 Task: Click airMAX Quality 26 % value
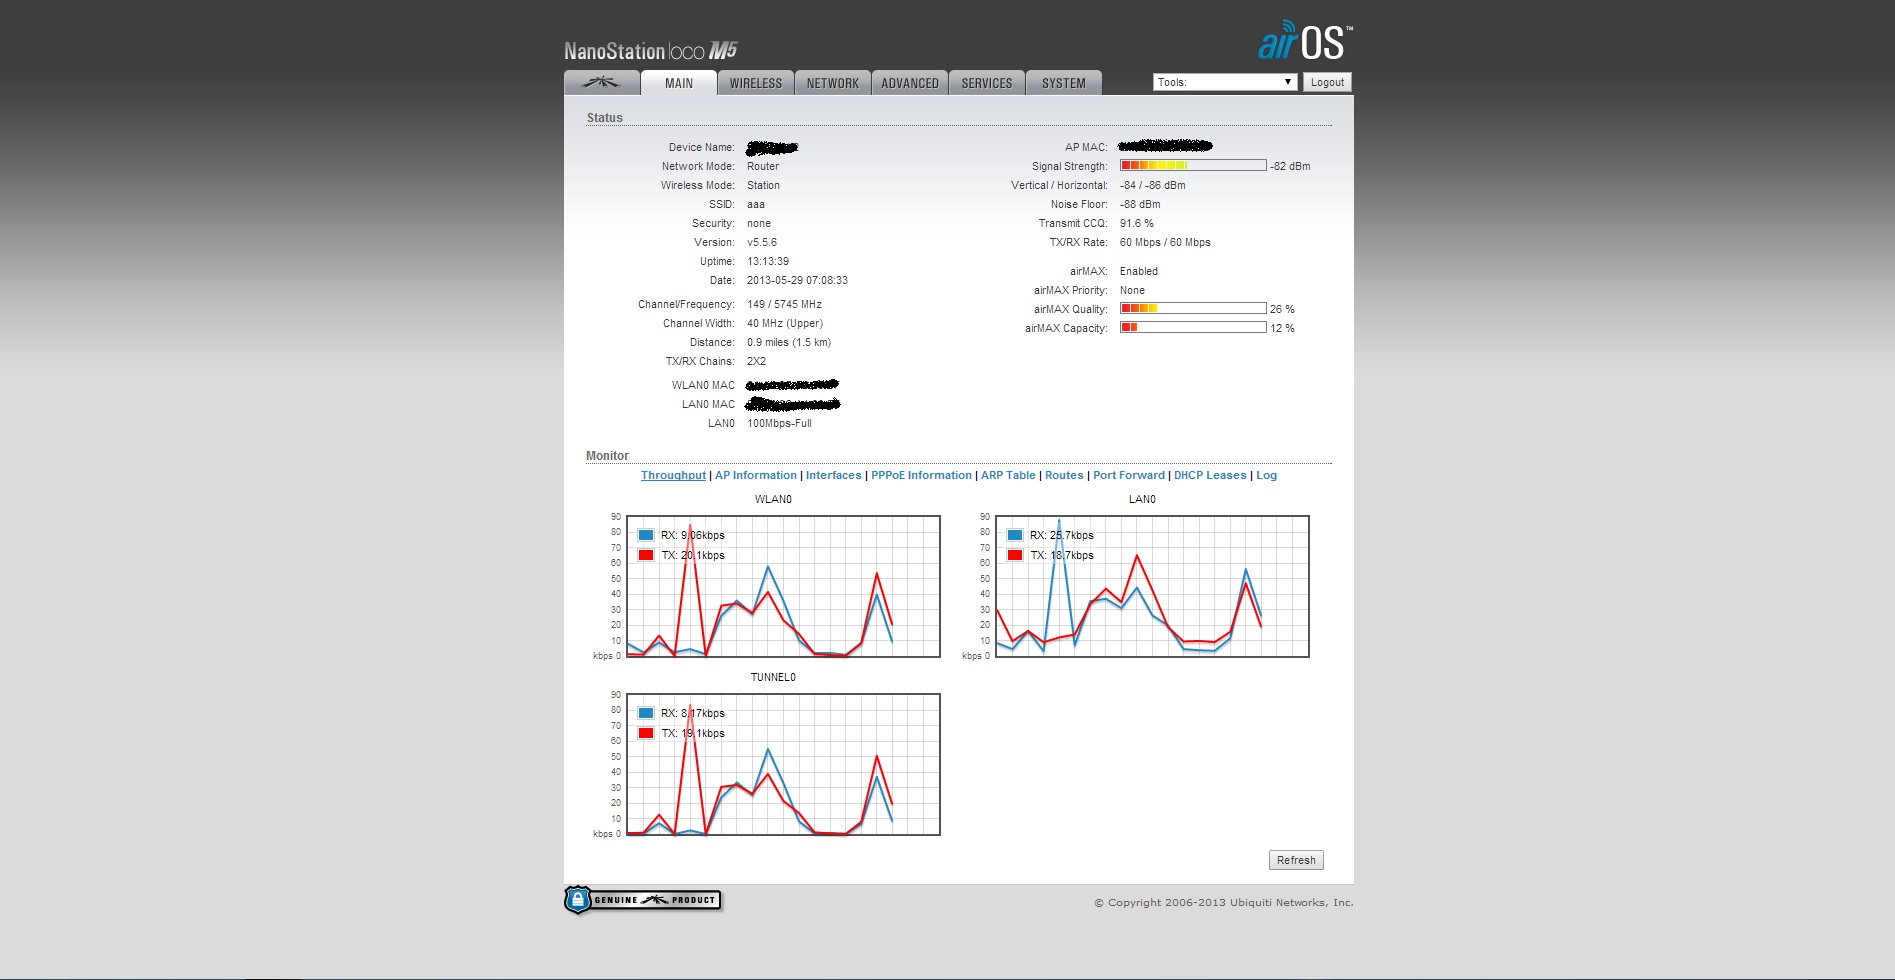(1282, 309)
